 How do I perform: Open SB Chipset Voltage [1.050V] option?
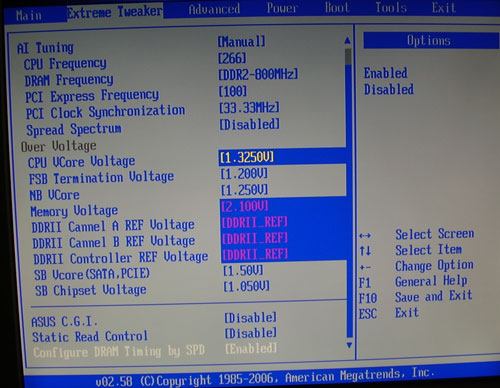[x=247, y=286]
